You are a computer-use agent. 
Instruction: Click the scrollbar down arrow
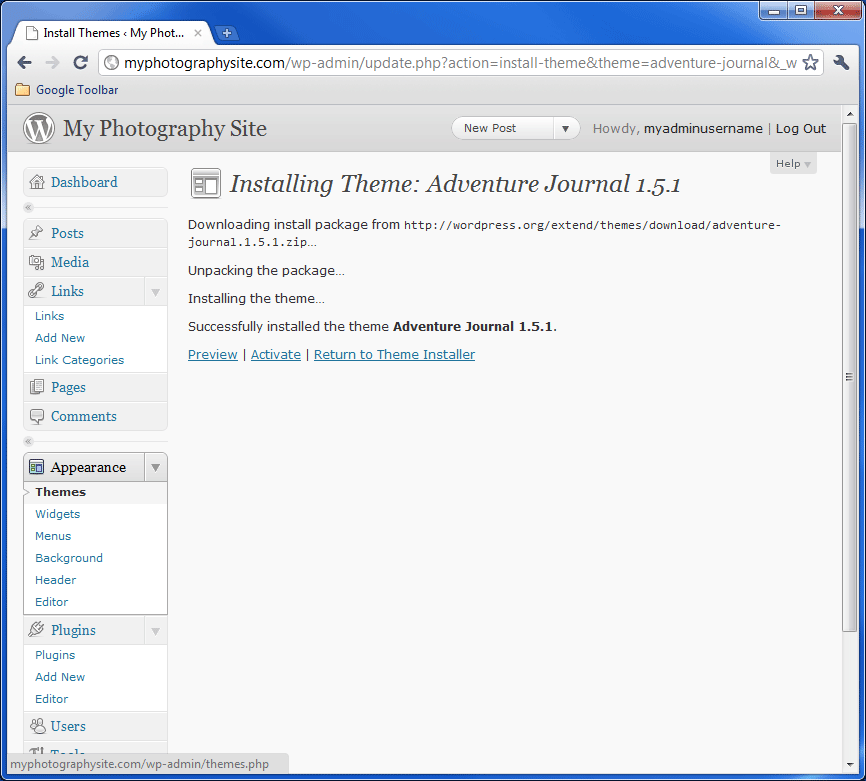point(849,764)
